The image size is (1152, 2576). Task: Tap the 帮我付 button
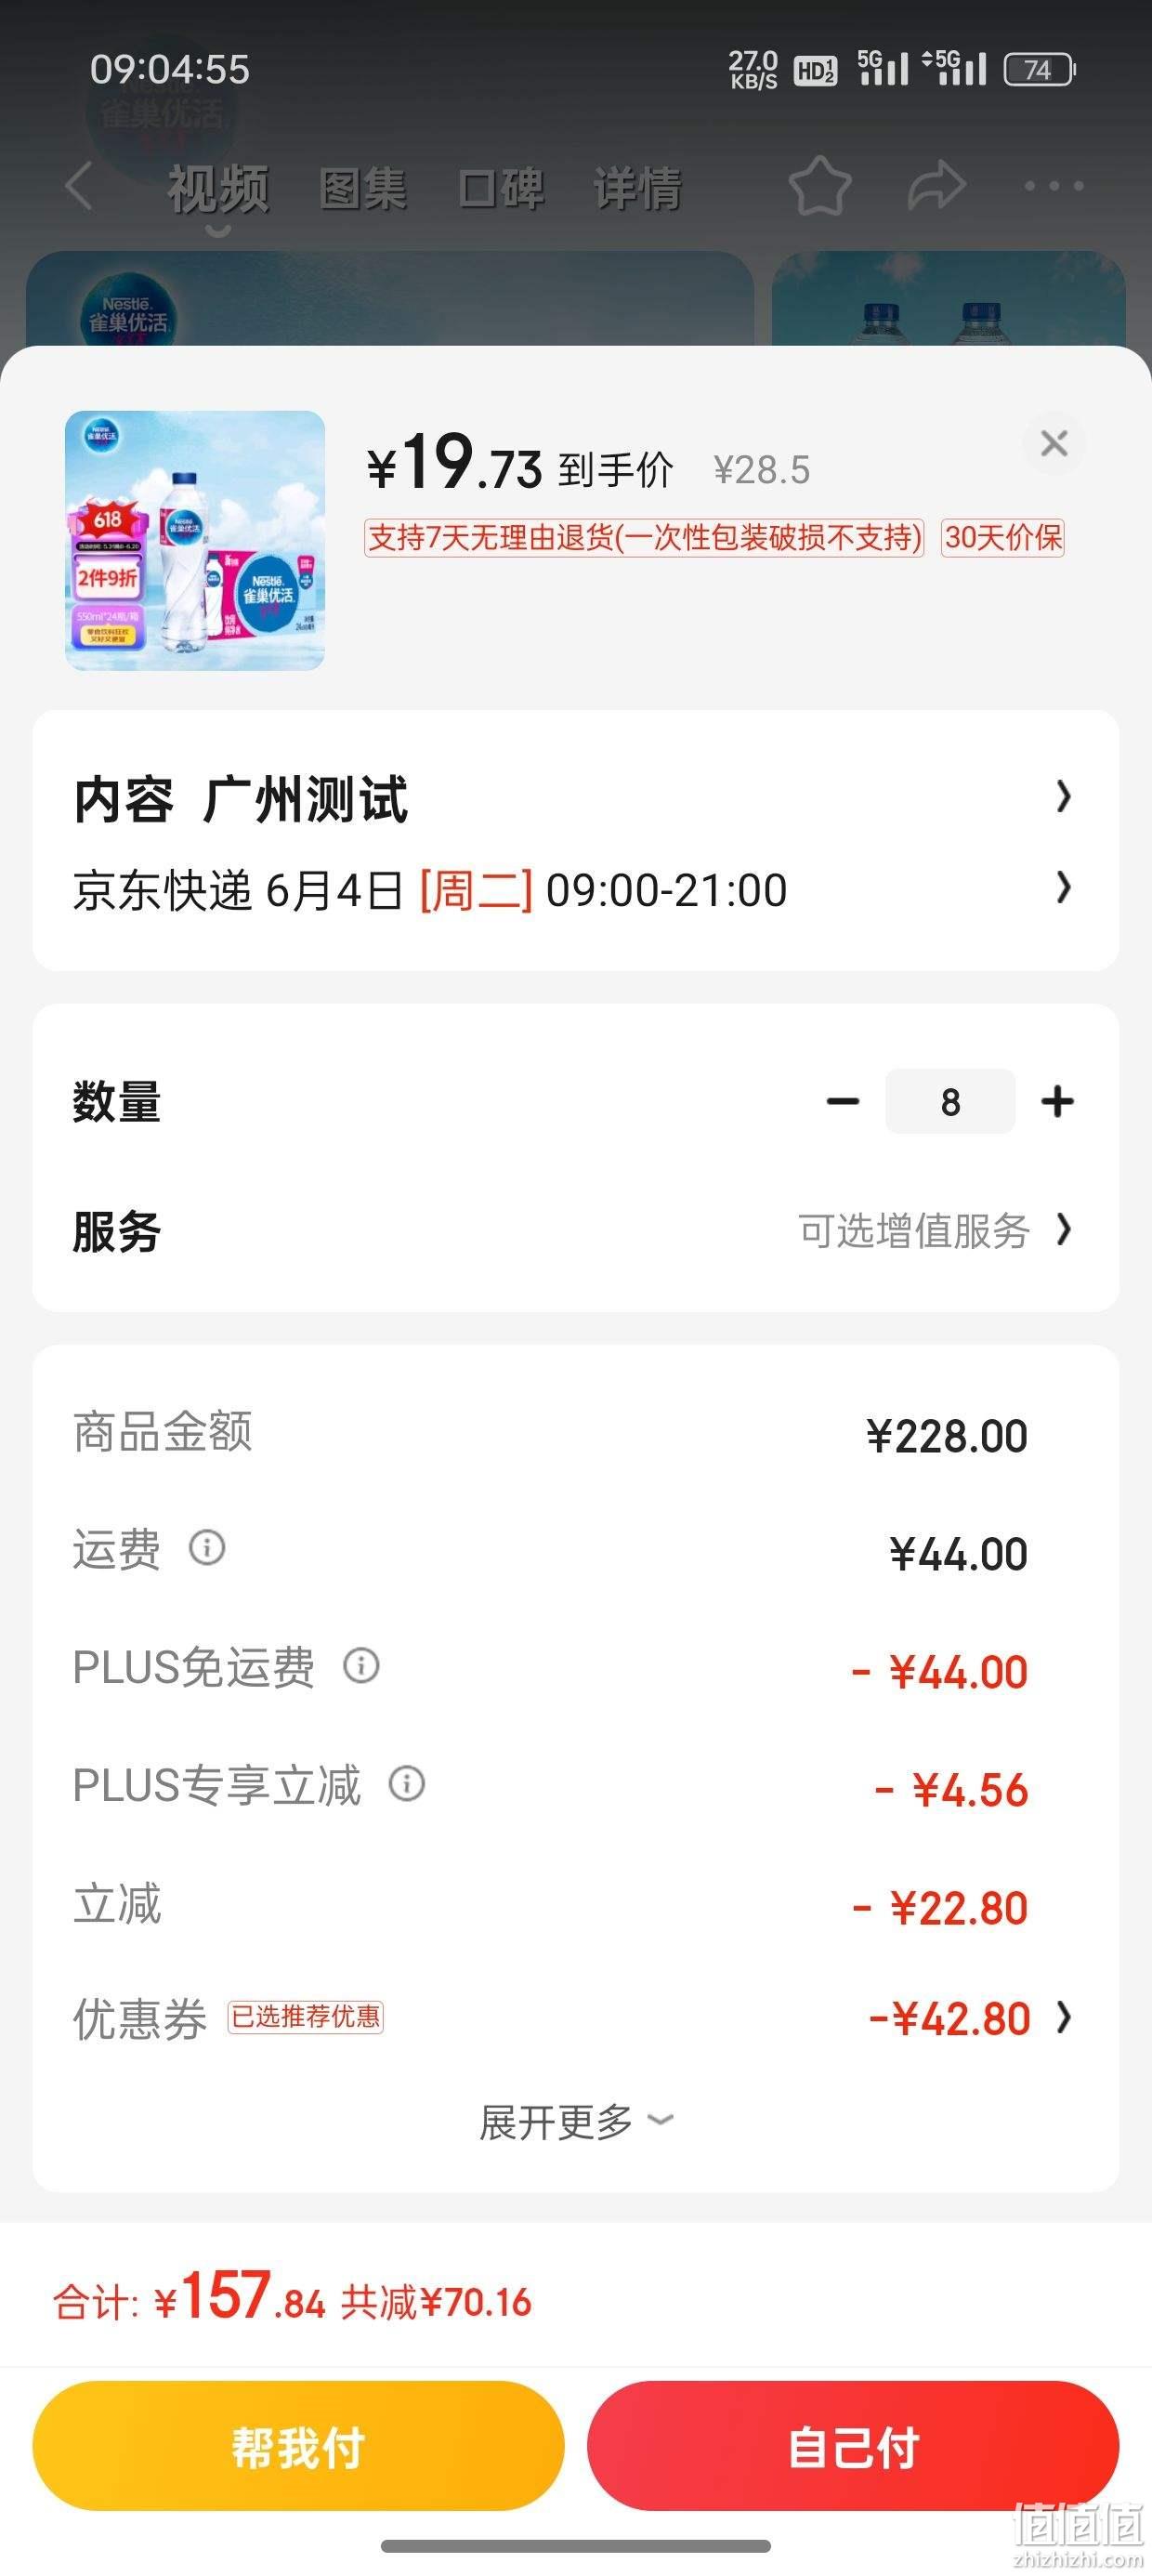coord(298,2446)
